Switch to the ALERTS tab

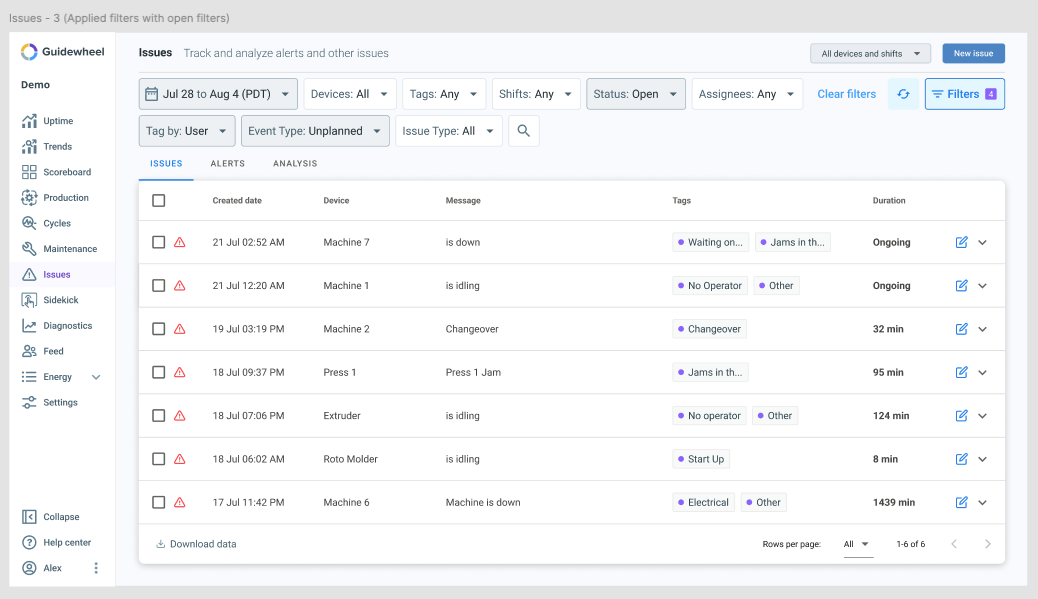click(228, 163)
